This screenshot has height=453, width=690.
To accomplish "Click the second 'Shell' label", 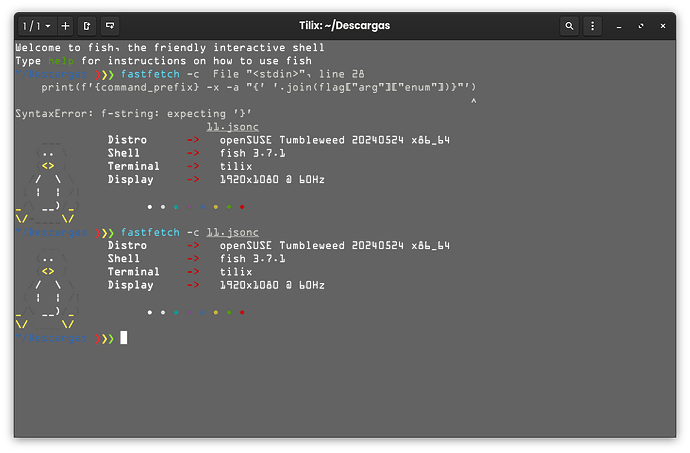I will (124, 259).
